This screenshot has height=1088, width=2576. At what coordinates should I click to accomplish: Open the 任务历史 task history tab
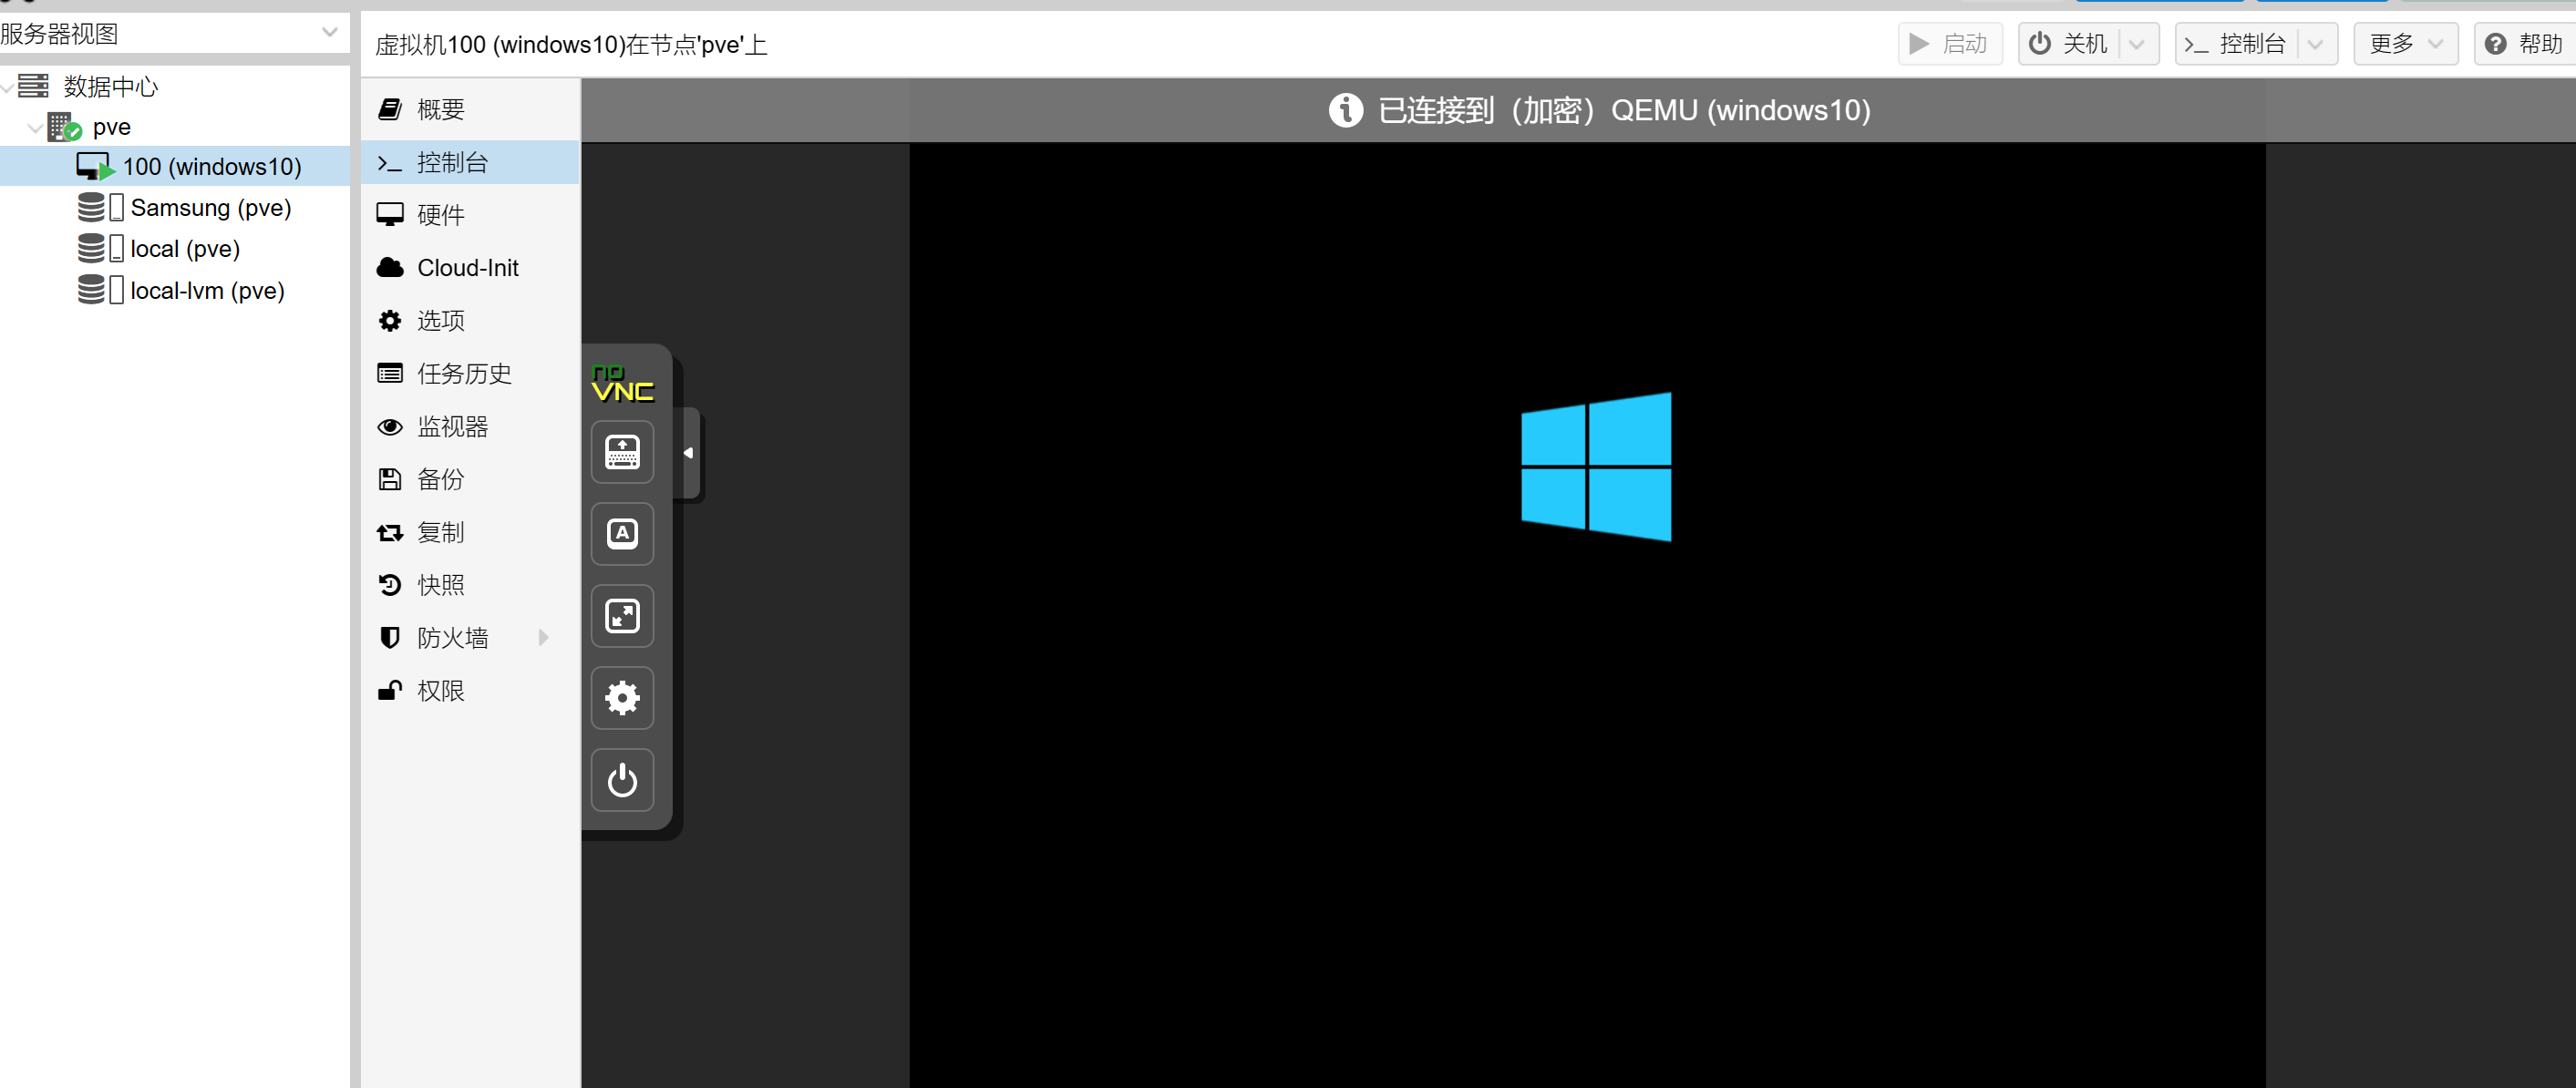tap(470, 374)
